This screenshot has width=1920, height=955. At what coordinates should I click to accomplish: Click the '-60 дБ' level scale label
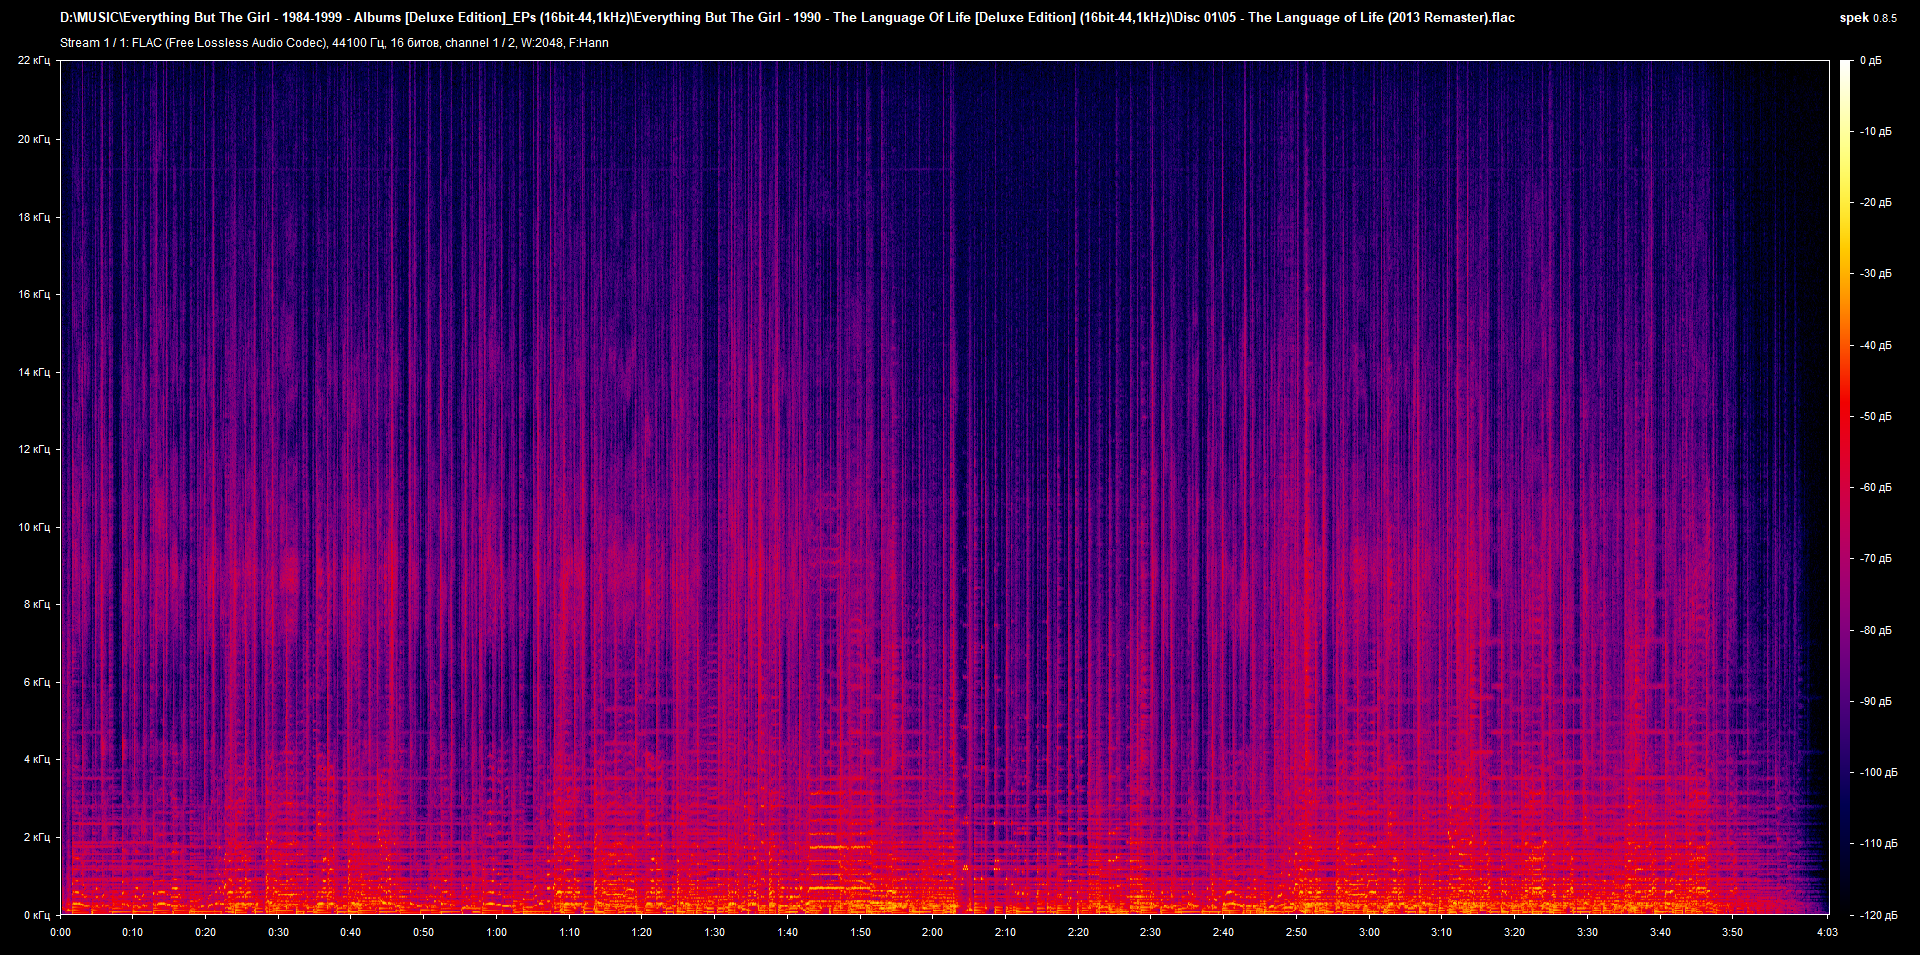(1875, 487)
